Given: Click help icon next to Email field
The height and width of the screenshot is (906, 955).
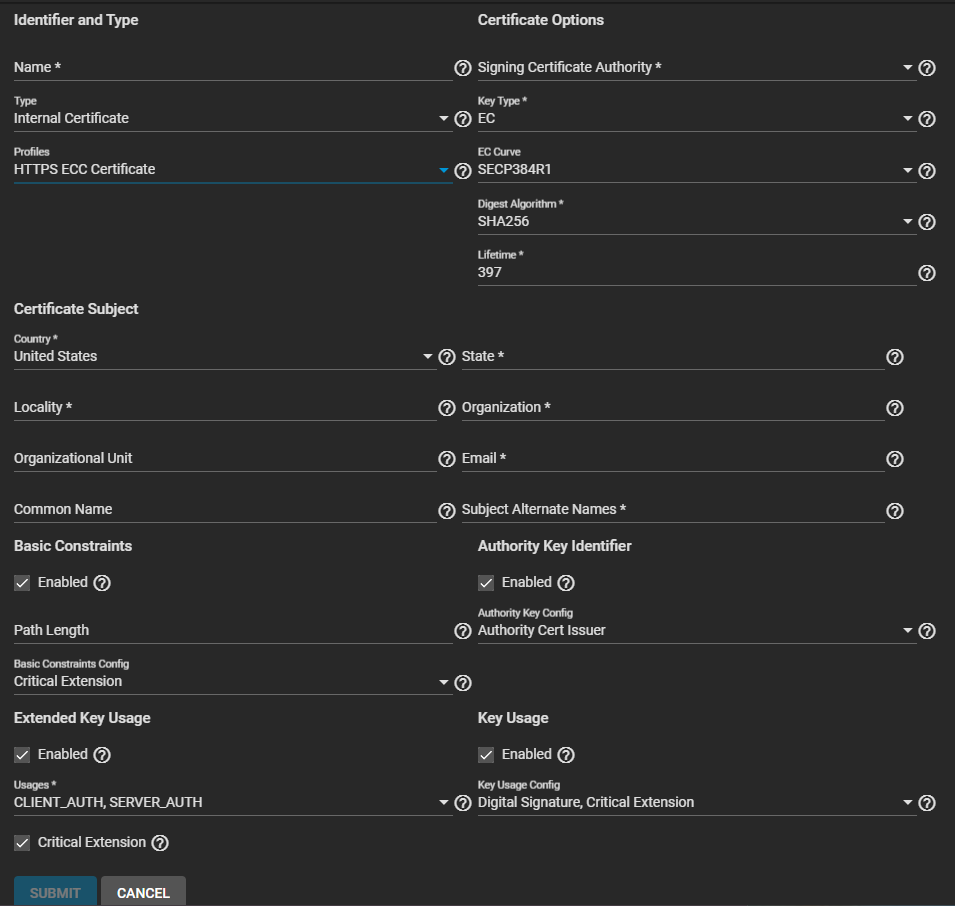Looking at the screenshot, I should (x=895, y=459).
